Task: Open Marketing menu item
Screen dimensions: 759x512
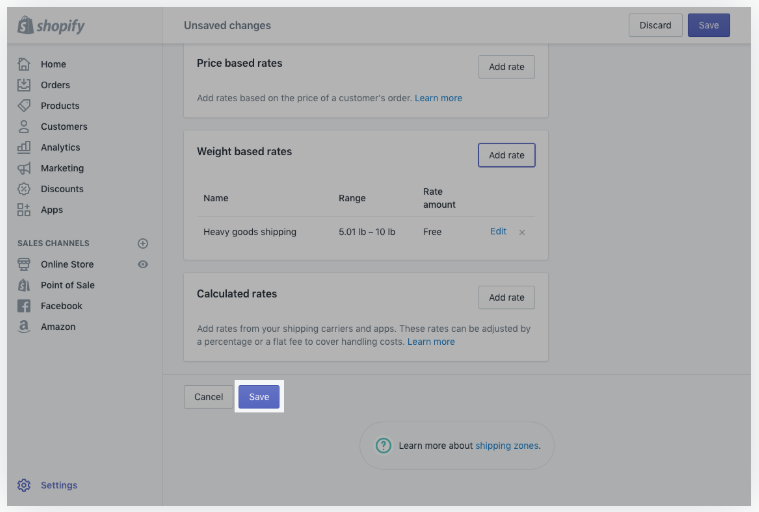Action: click(62, 168)
